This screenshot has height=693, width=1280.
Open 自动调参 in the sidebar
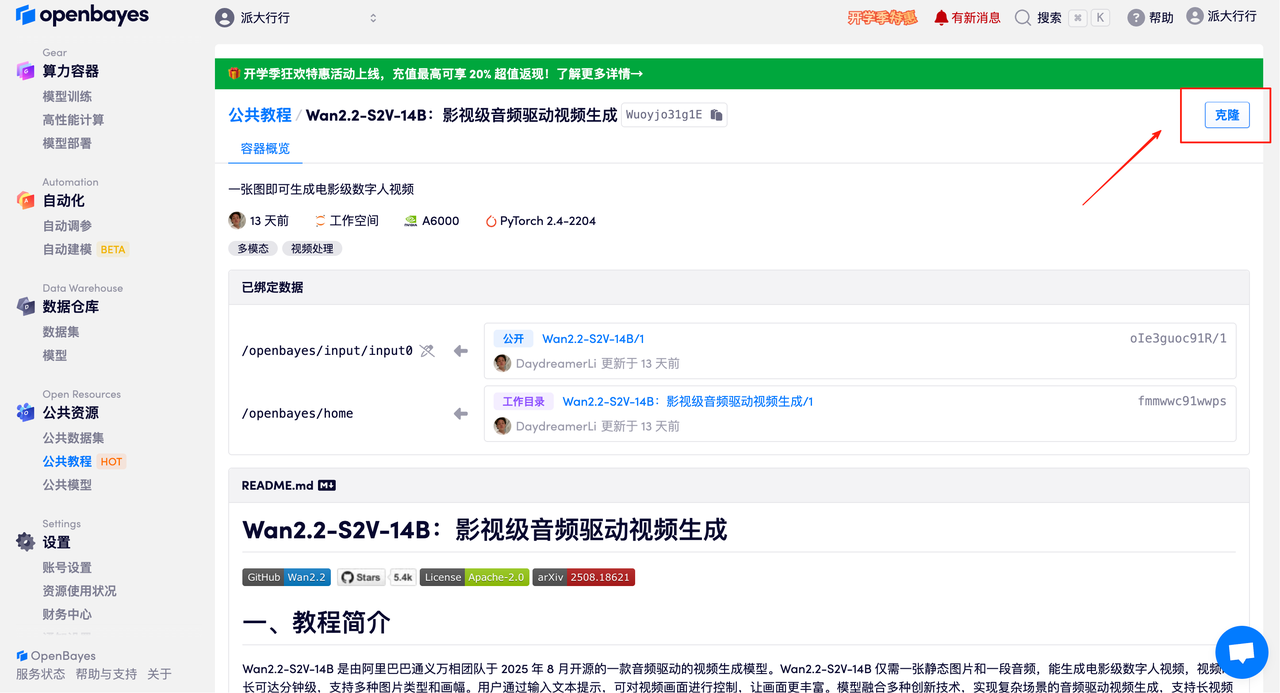tap(67, 226)
